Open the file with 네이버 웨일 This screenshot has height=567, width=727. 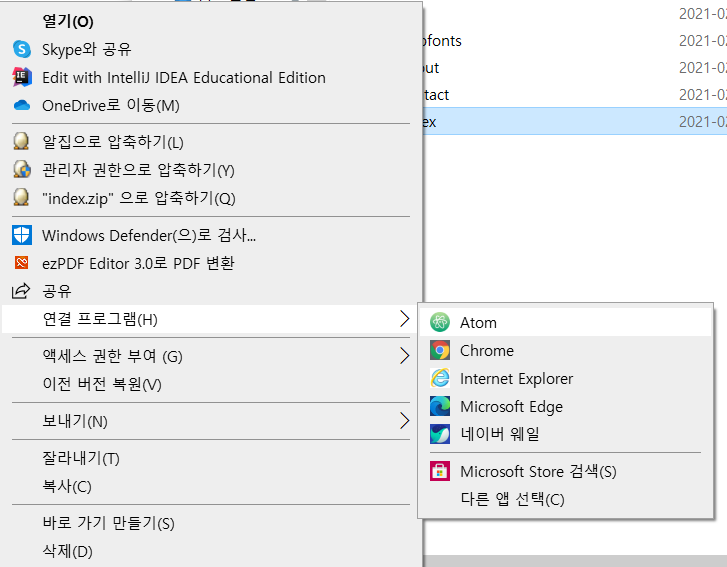tap(565, 434)
